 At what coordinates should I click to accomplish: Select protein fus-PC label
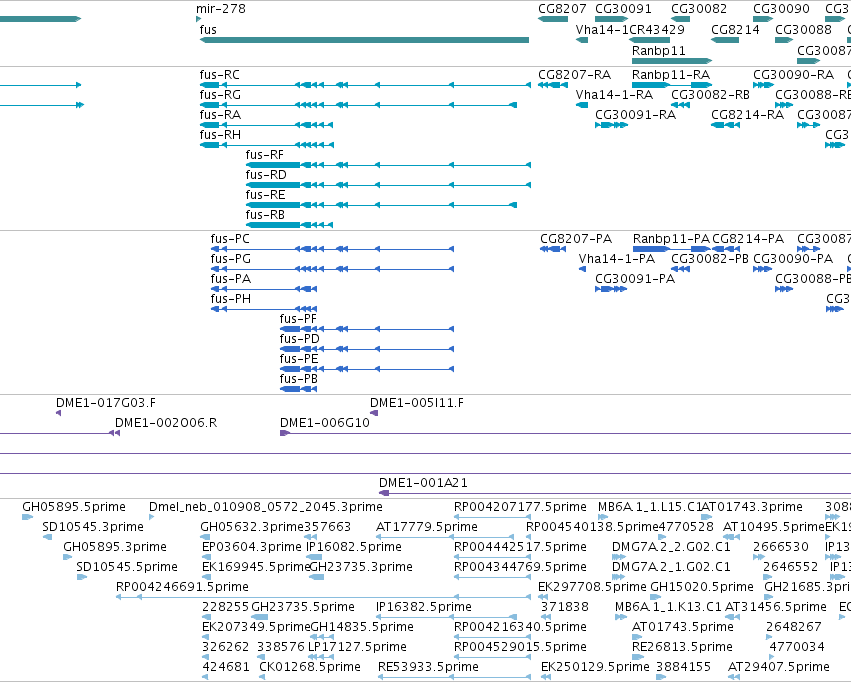(230, 239)
